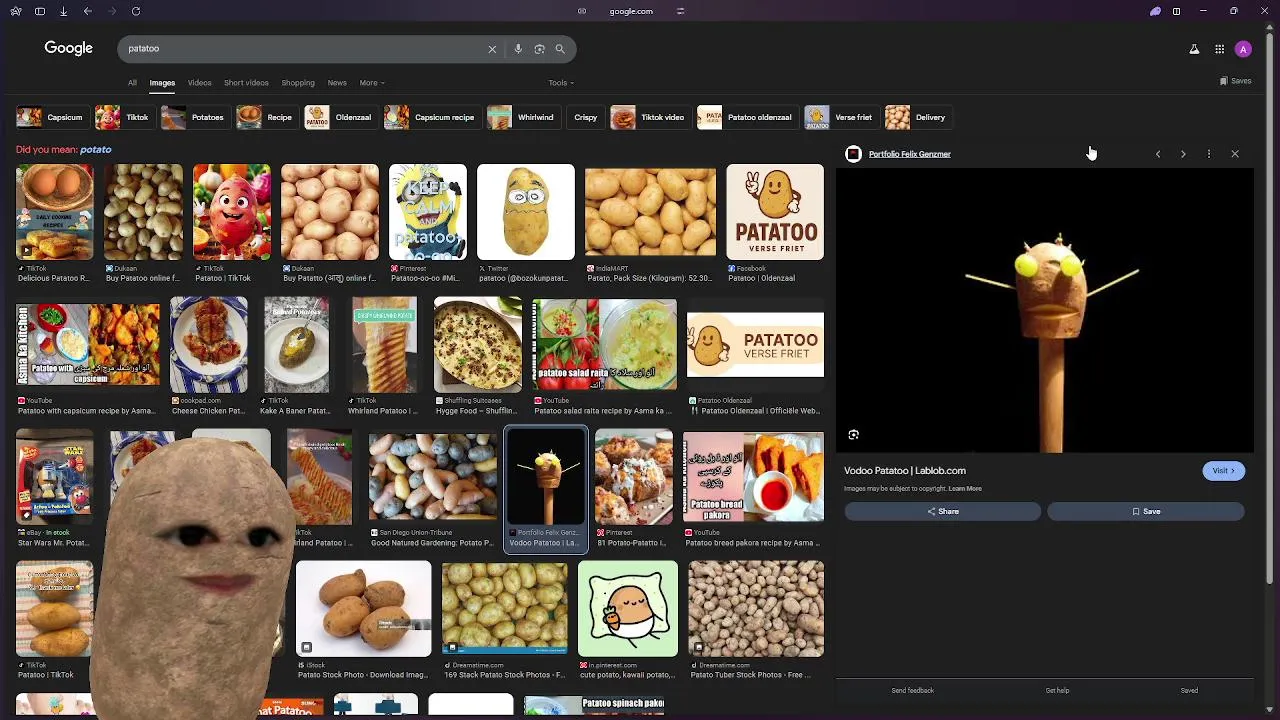Screen dimensions: 1280x720
Task: Click the google.com address bar
Action: [x=631, y=11]
